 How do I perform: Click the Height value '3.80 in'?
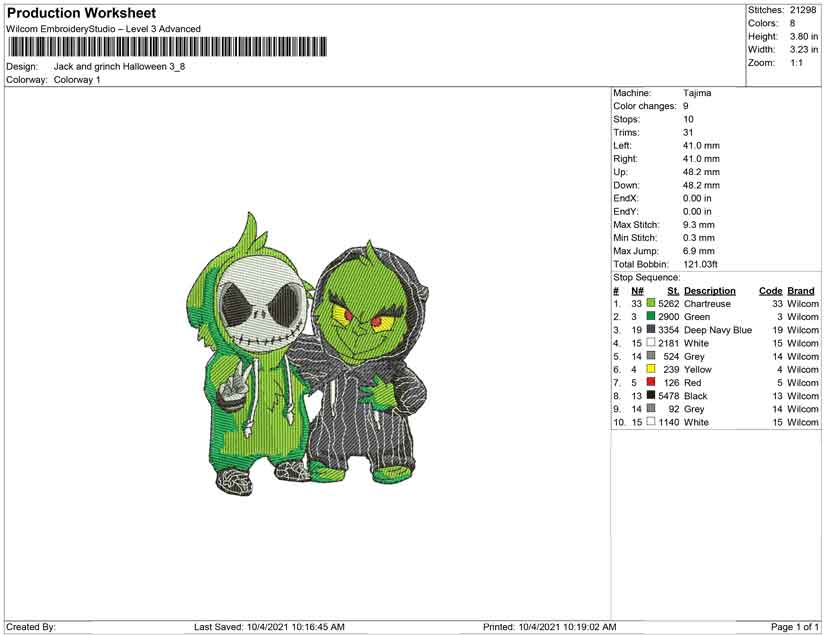[x=803, y=36]
